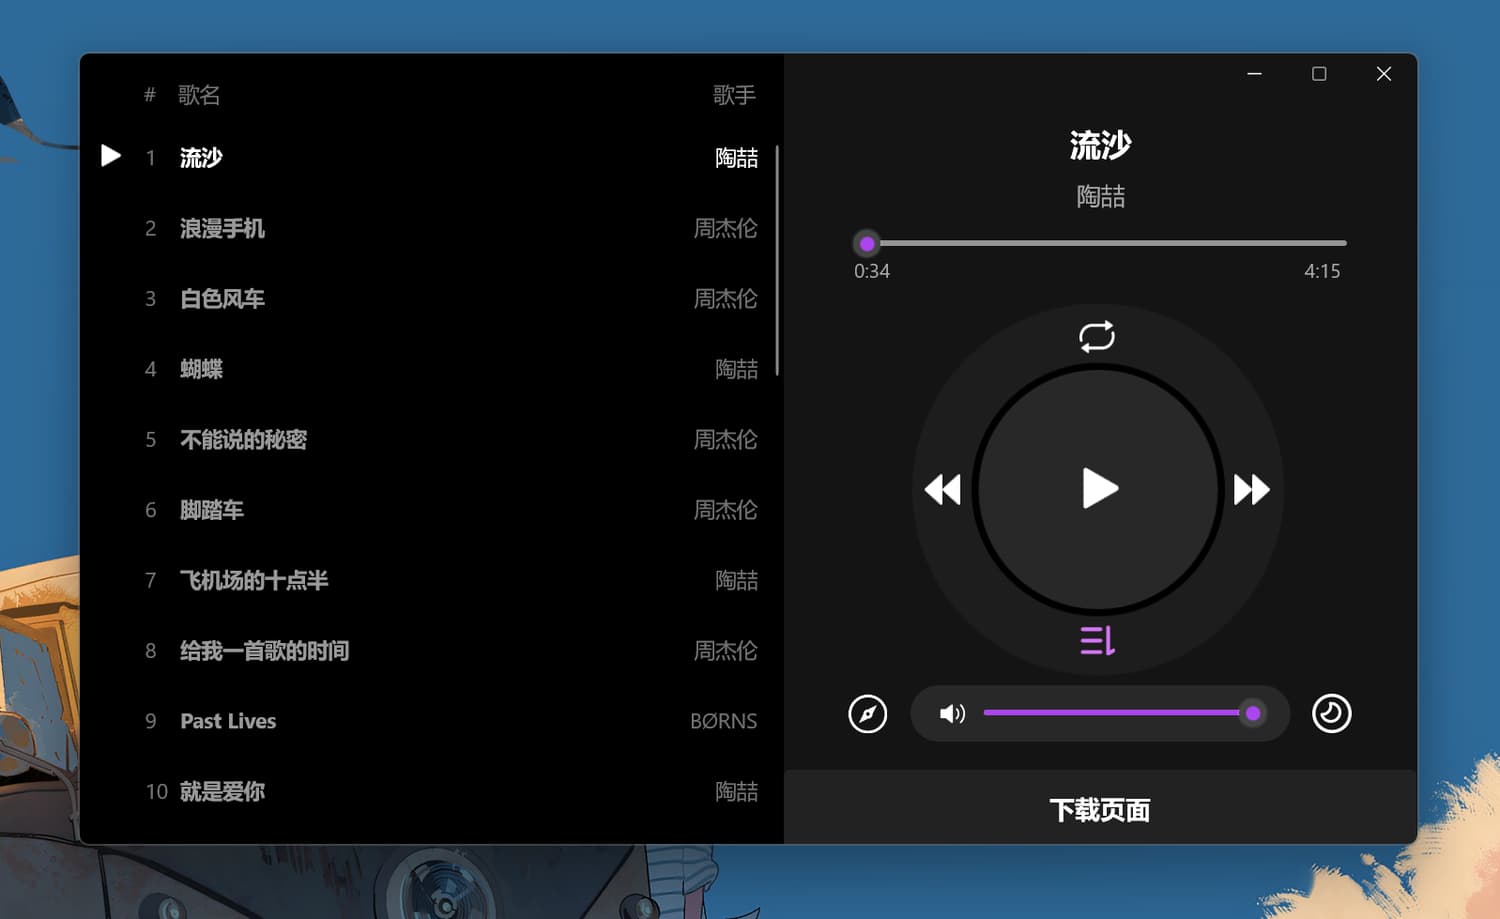Skip to the previous track
Image resolution: width=1500 pixels, height=919 pixels.
(x=942, y=490)
